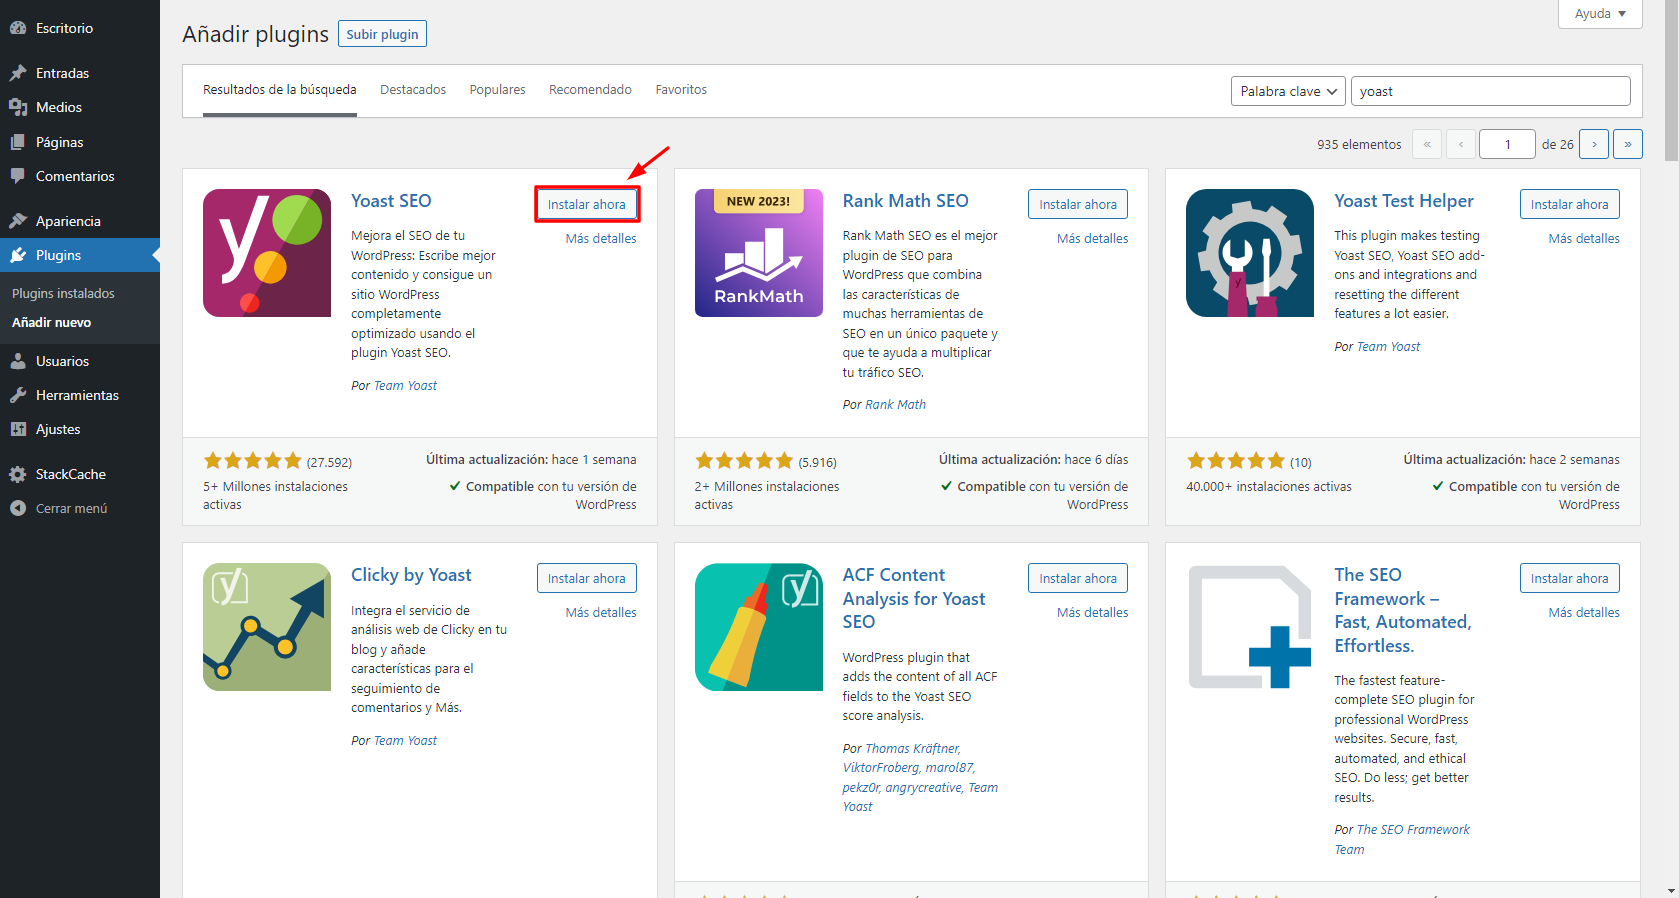Open Más detalles for Clicky by Yoast
1679x898 pixels.
[601, 612]
